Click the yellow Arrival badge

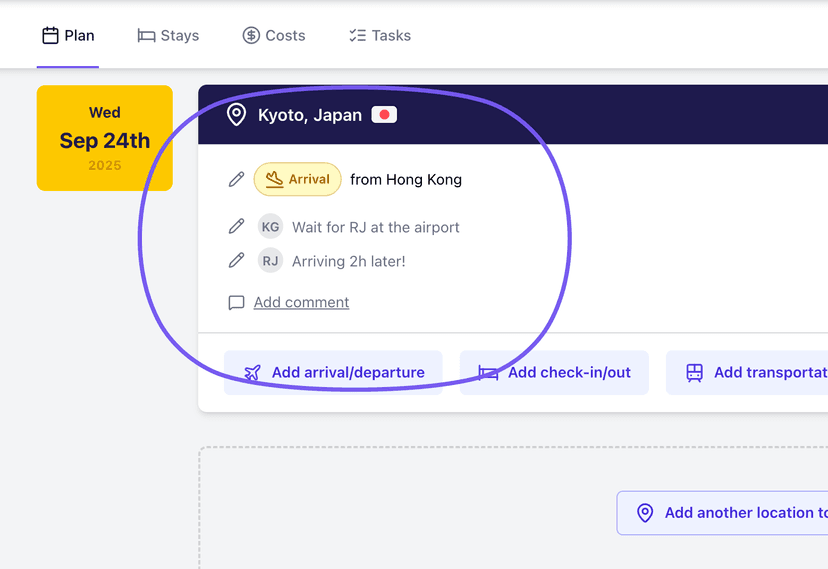pos(298,179)
